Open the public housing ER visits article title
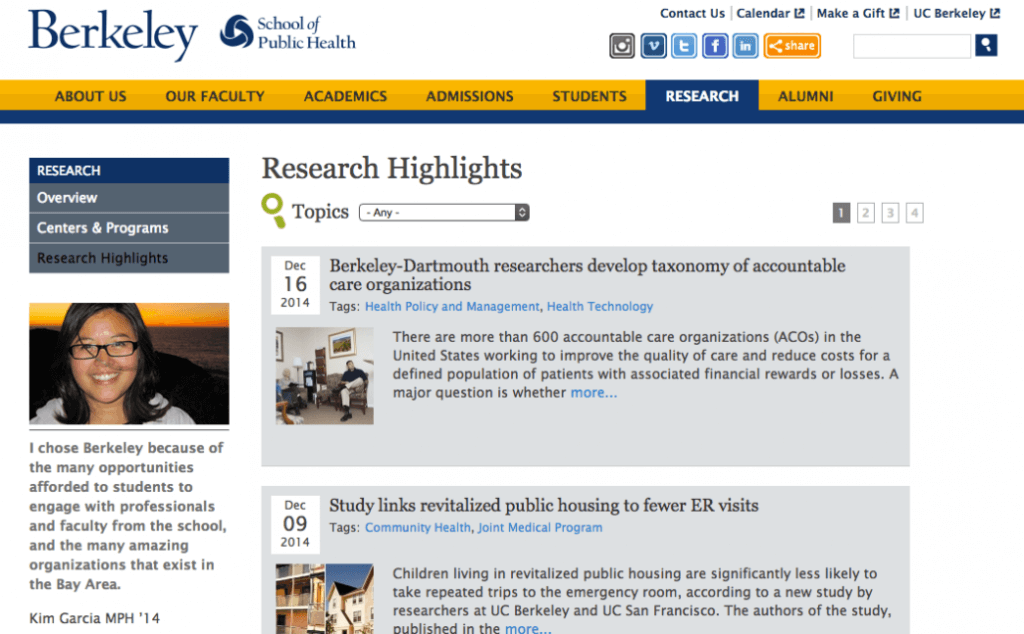 point(544,505)
